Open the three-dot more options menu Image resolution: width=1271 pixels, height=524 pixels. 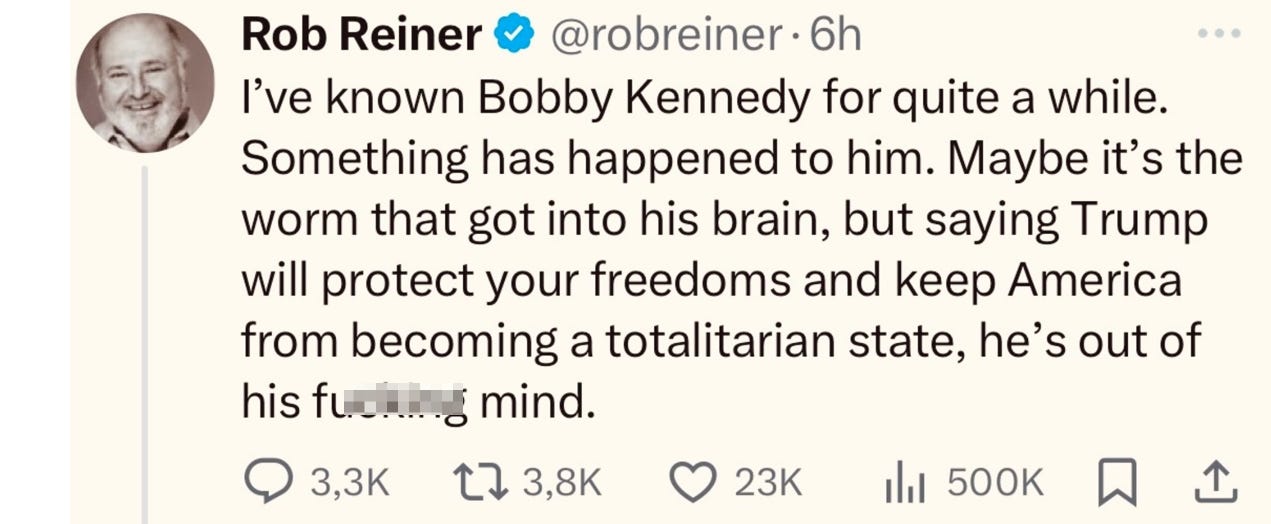(x=1219, y=33)
